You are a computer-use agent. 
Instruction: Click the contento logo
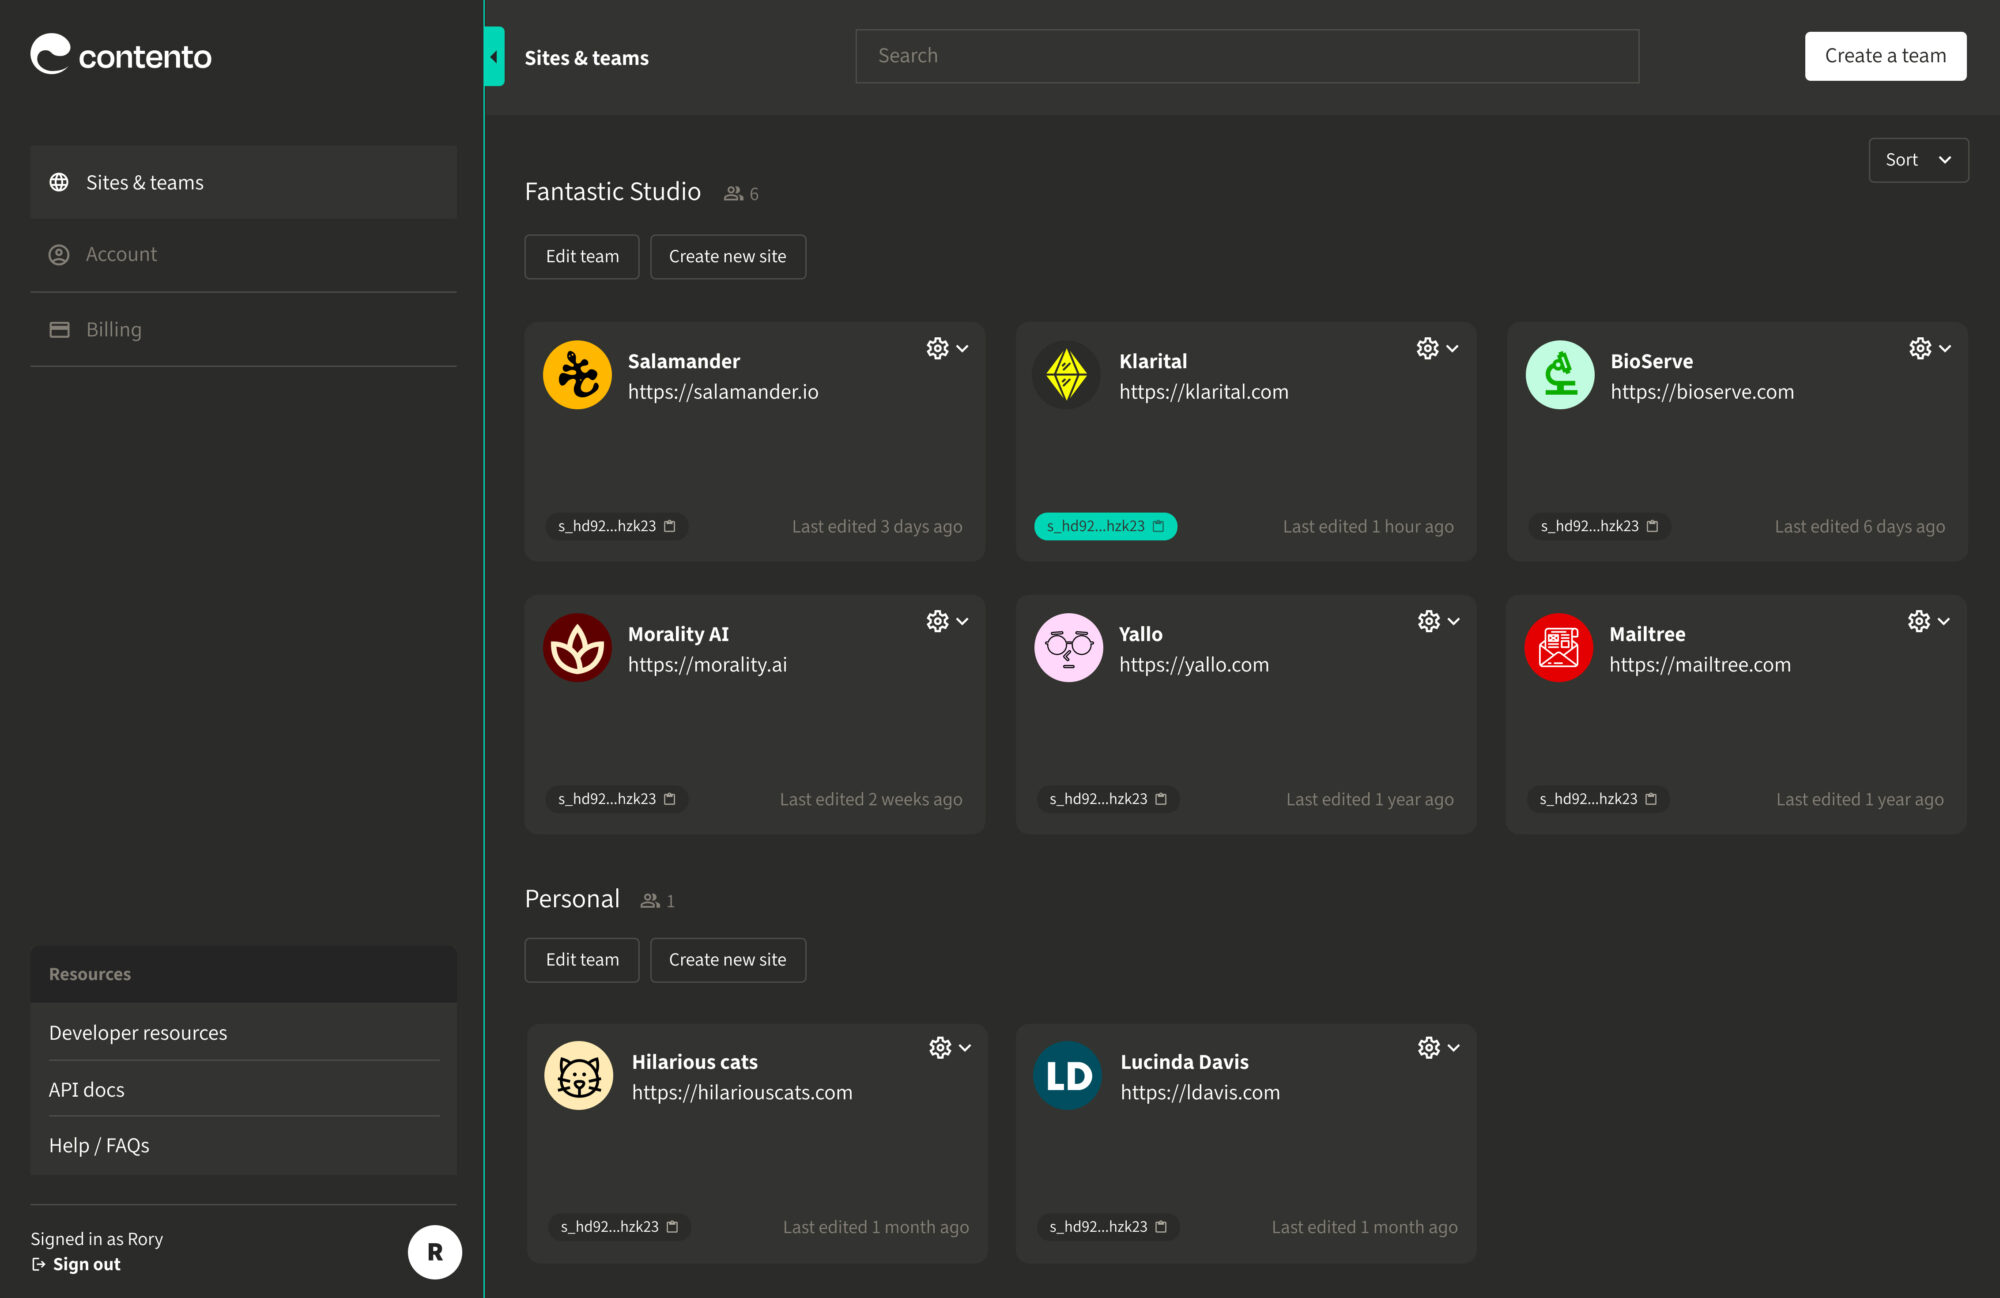pyautogui.click(x=121, y=56)
